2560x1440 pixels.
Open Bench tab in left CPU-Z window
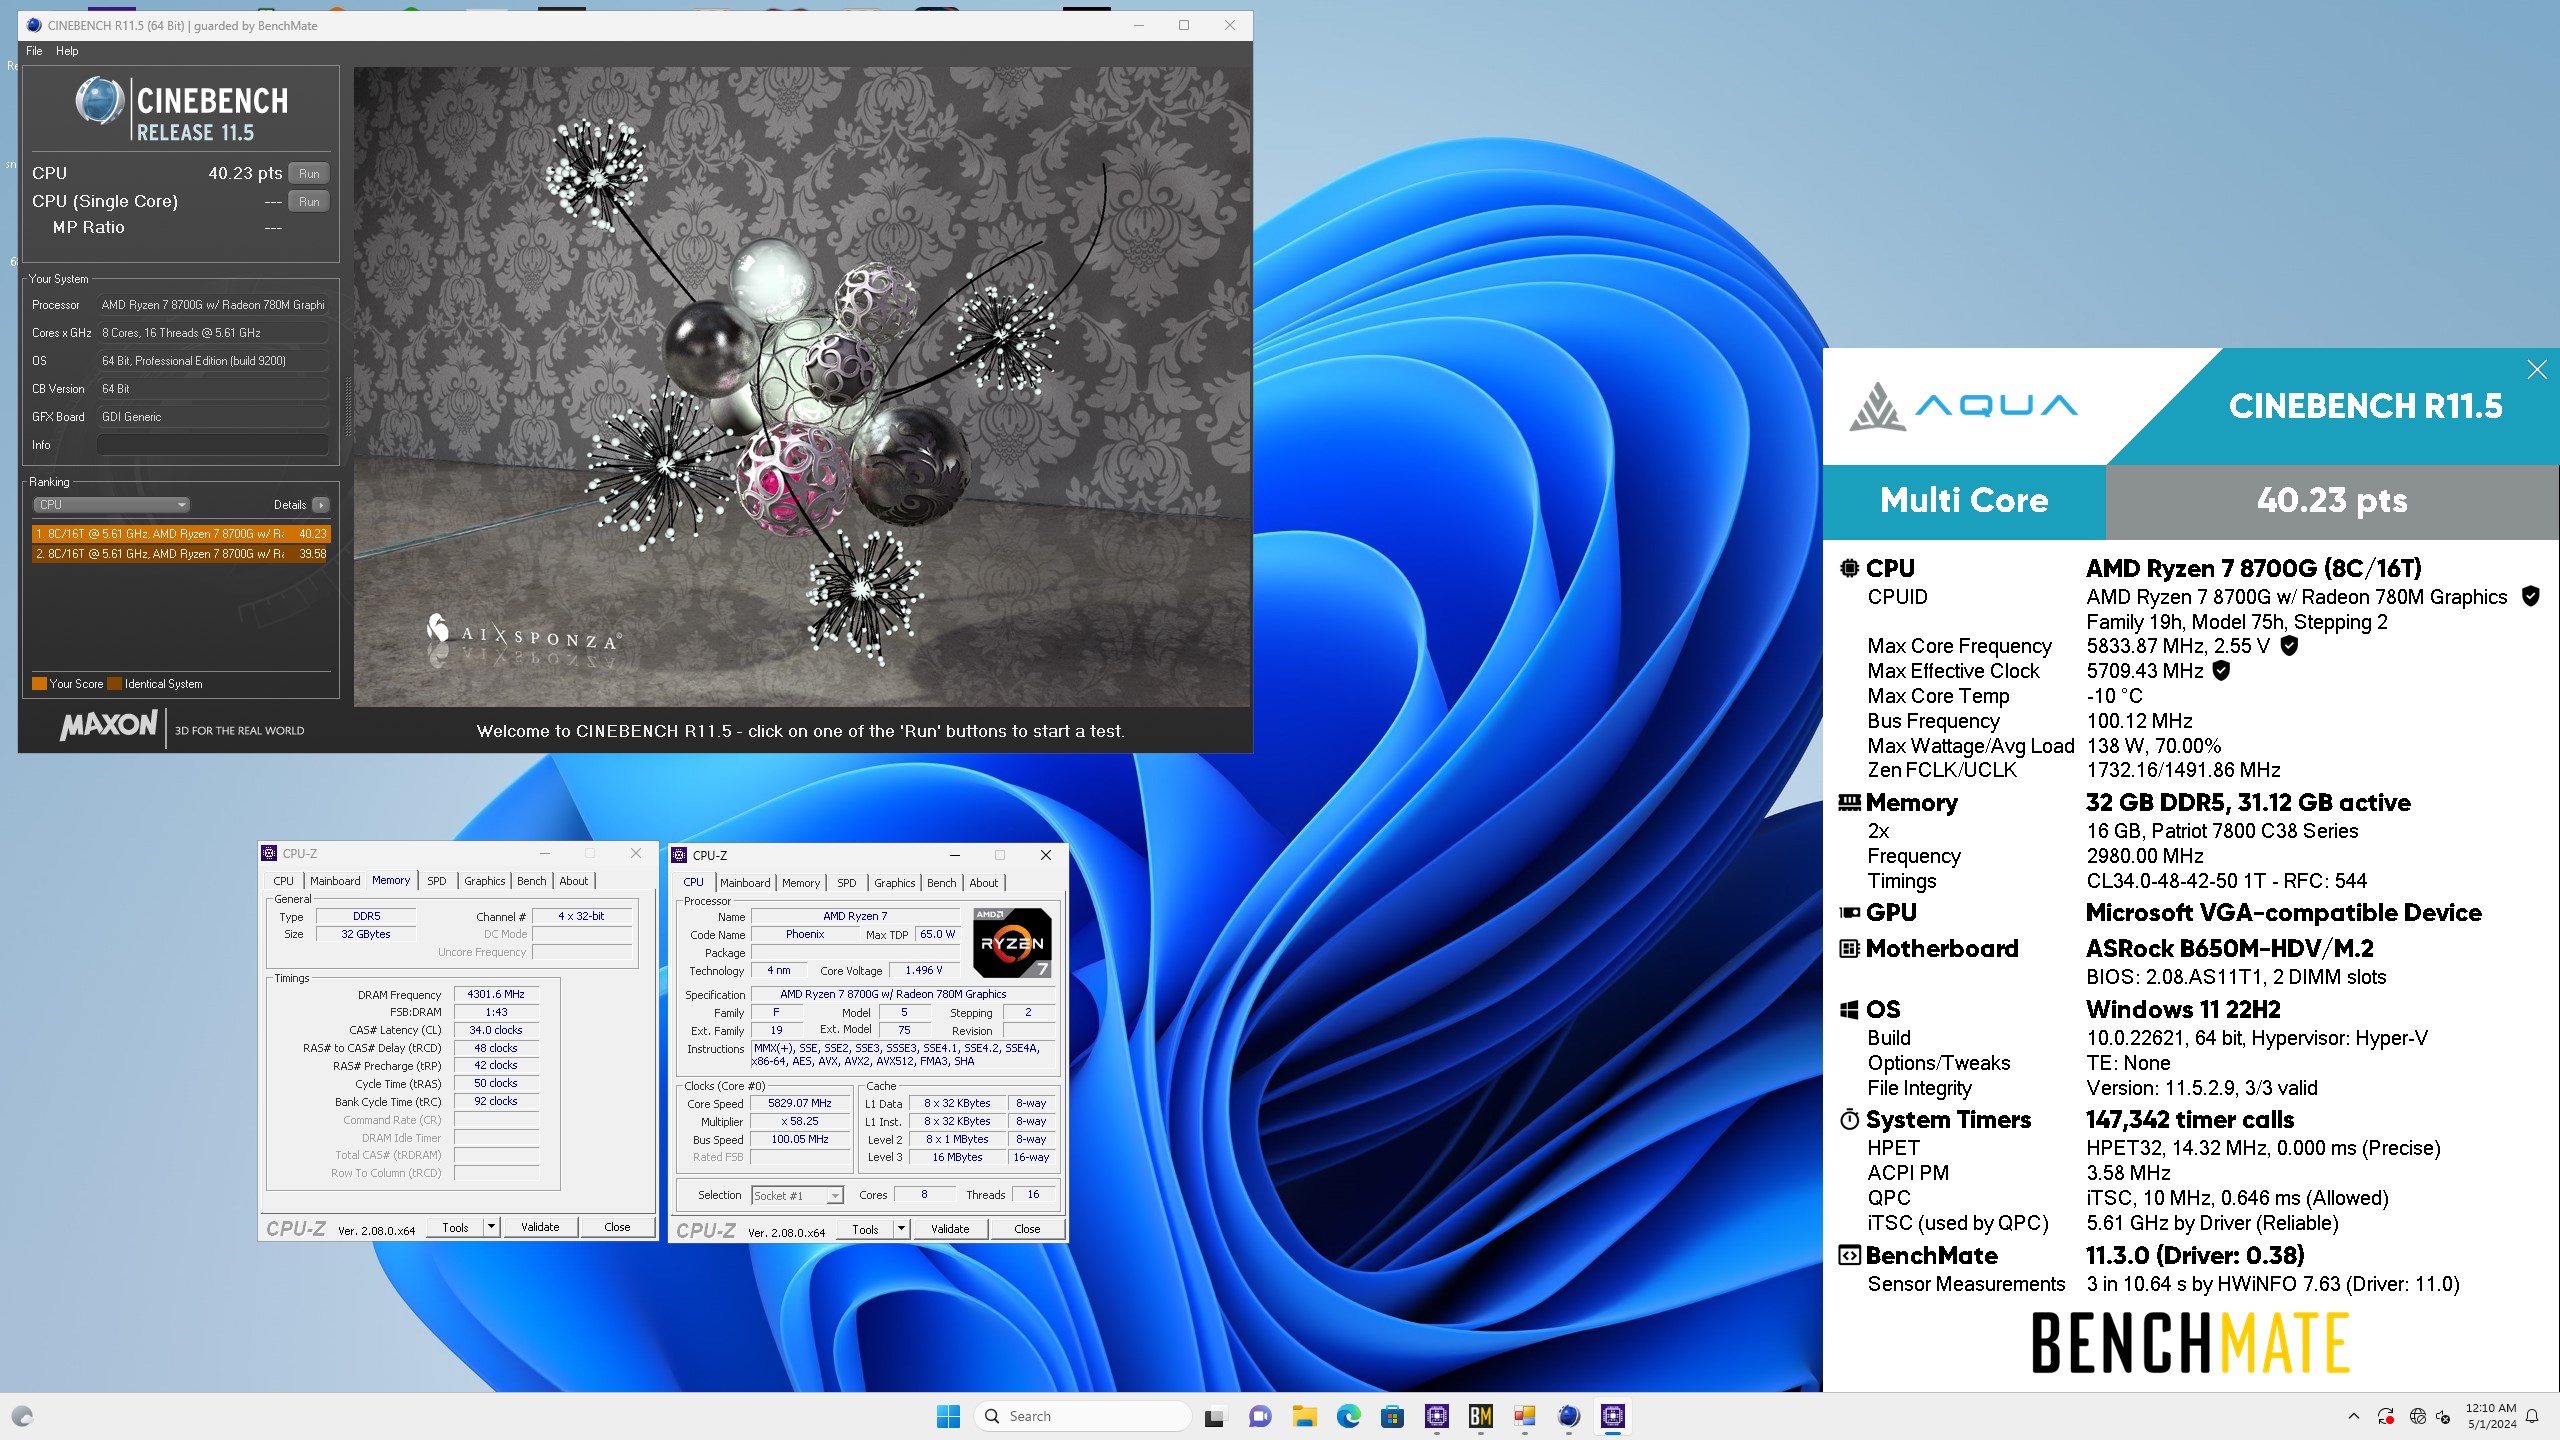(532, 881)
